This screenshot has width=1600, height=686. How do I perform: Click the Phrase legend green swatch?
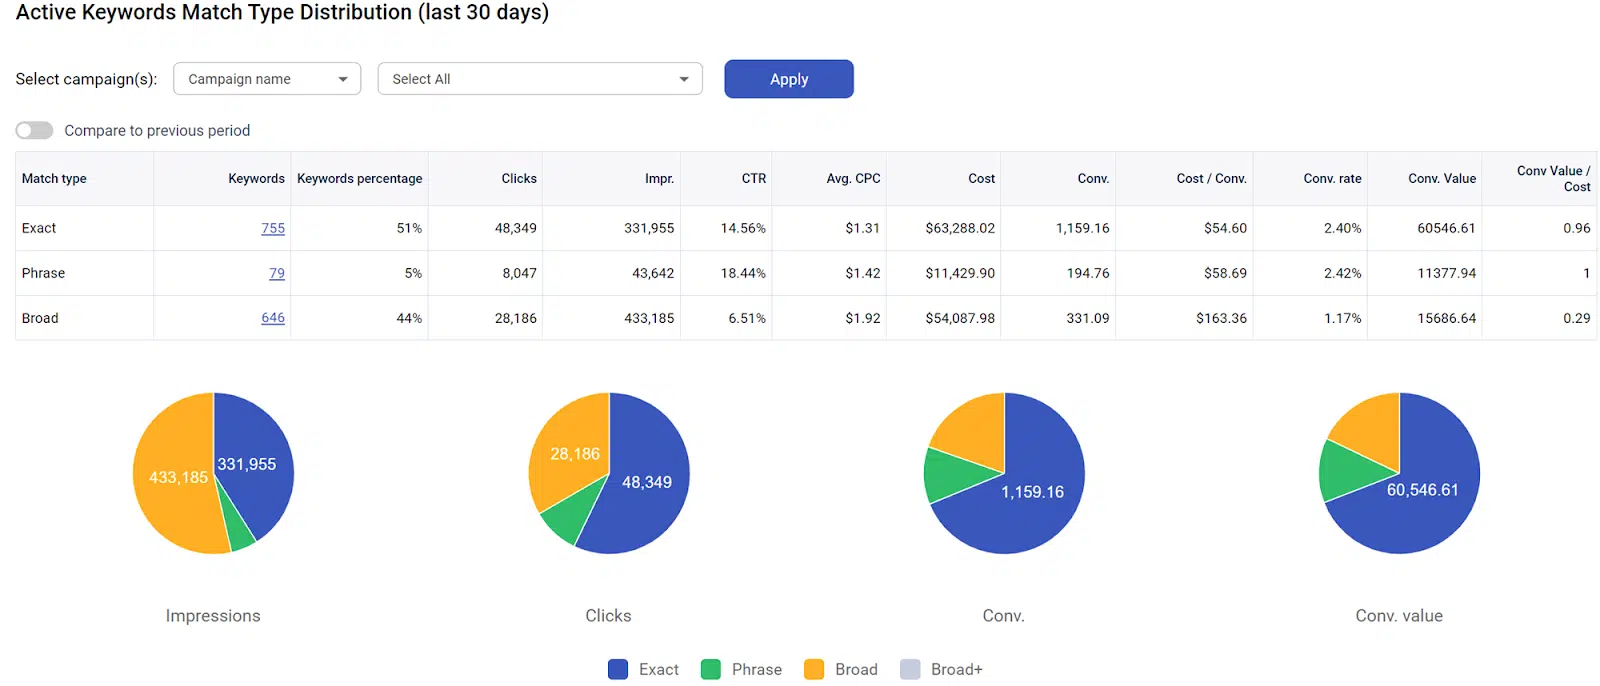click(711, 670)
